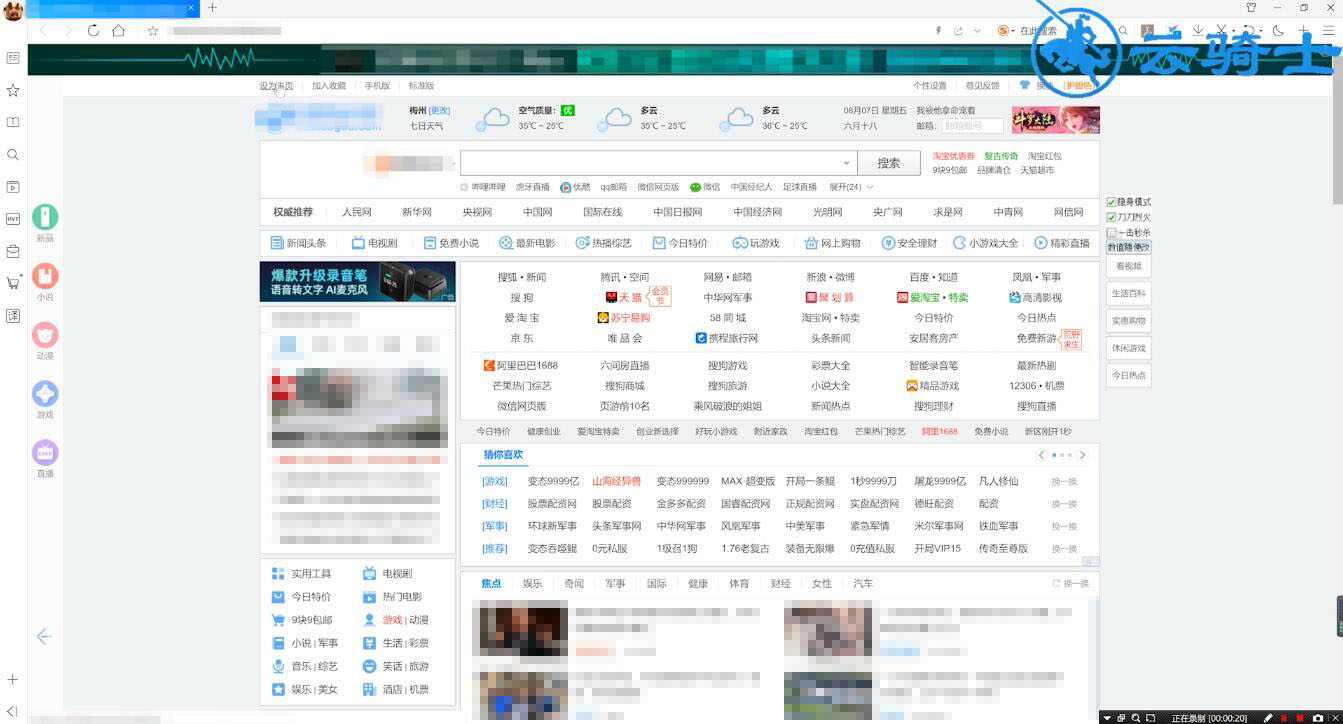Viewport: 1343px width, 724px height.
Task: Open 天猫 site link
Action: click(x=623, y=298)
